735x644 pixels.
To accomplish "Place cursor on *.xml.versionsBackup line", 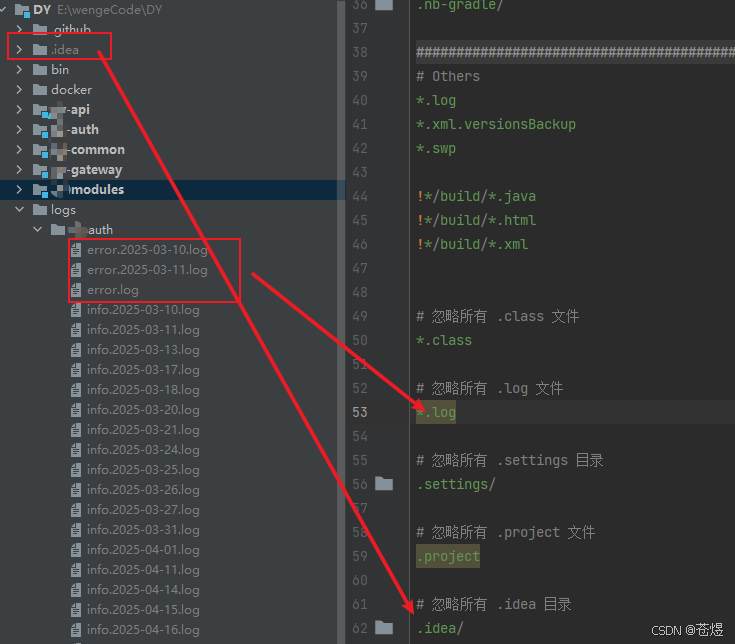I will click(x=496, y=124).
